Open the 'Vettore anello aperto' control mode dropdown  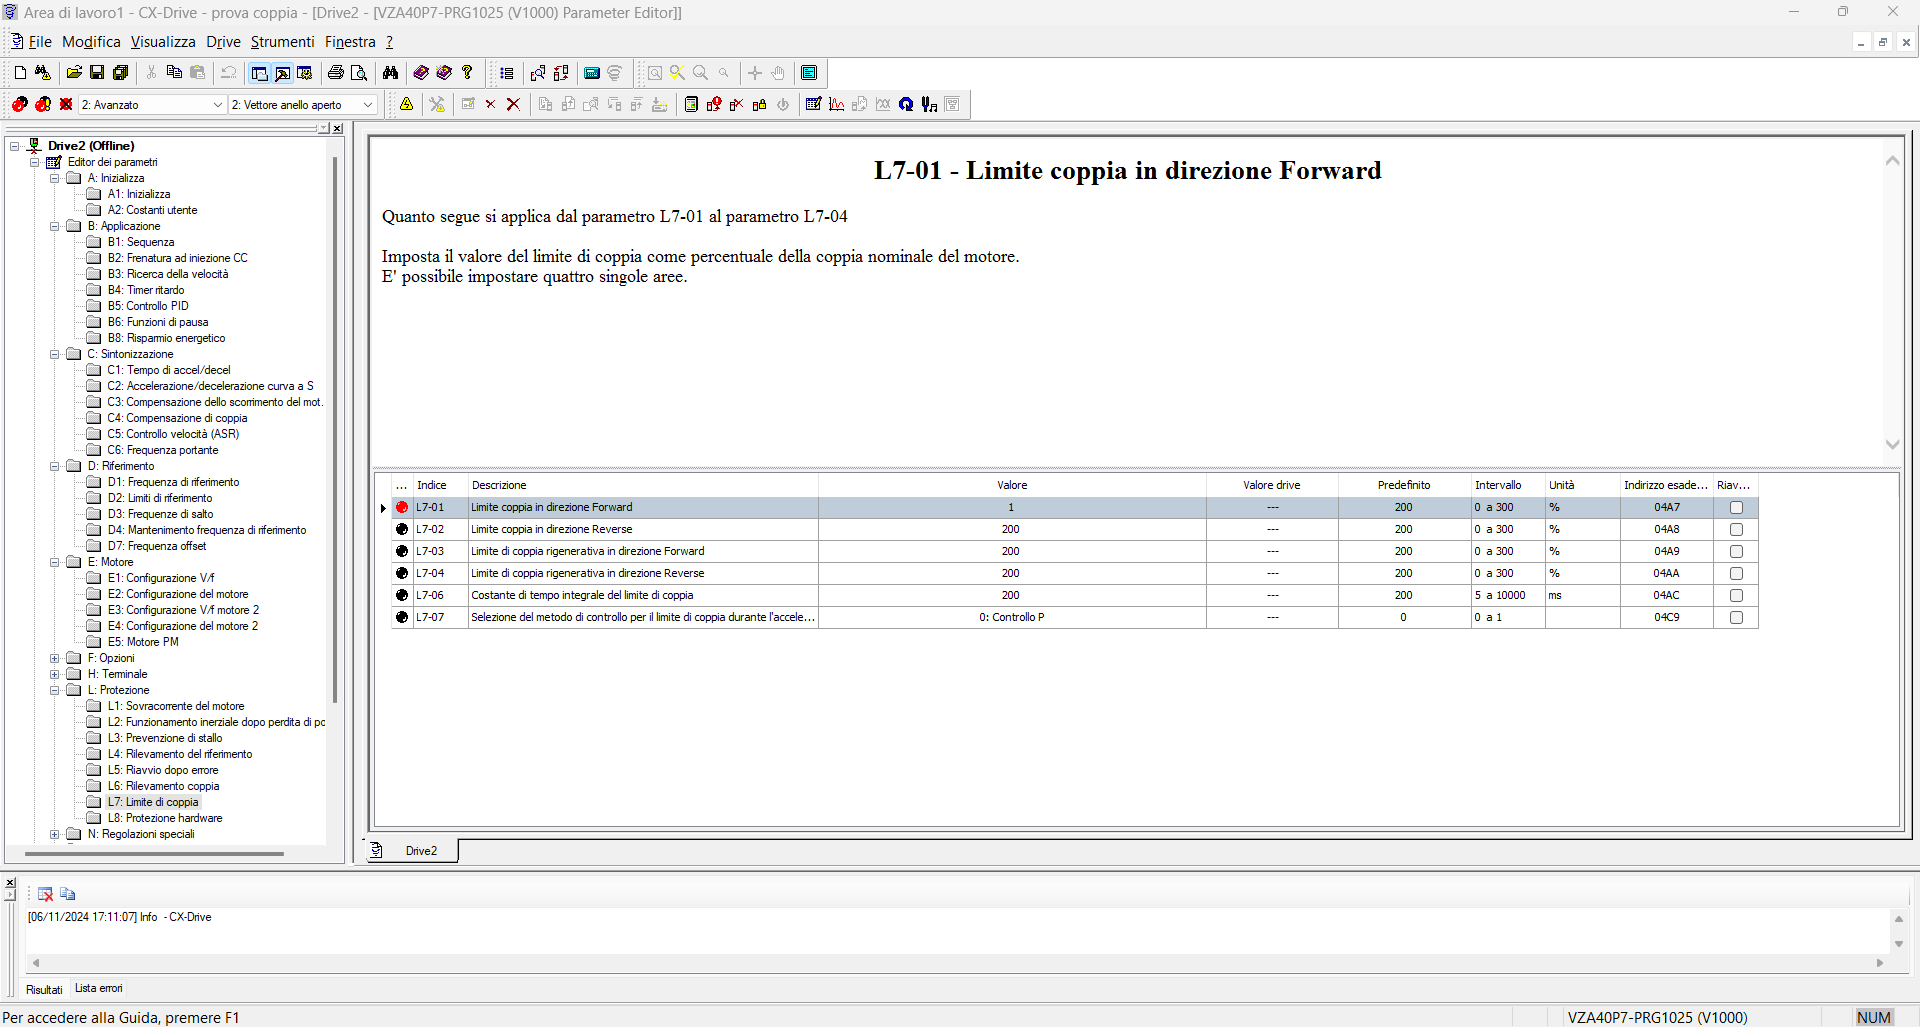[303, 105]
